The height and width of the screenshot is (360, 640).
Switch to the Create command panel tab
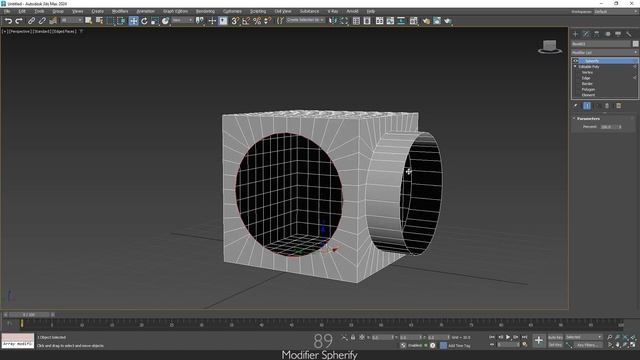(x=576, y=34)
